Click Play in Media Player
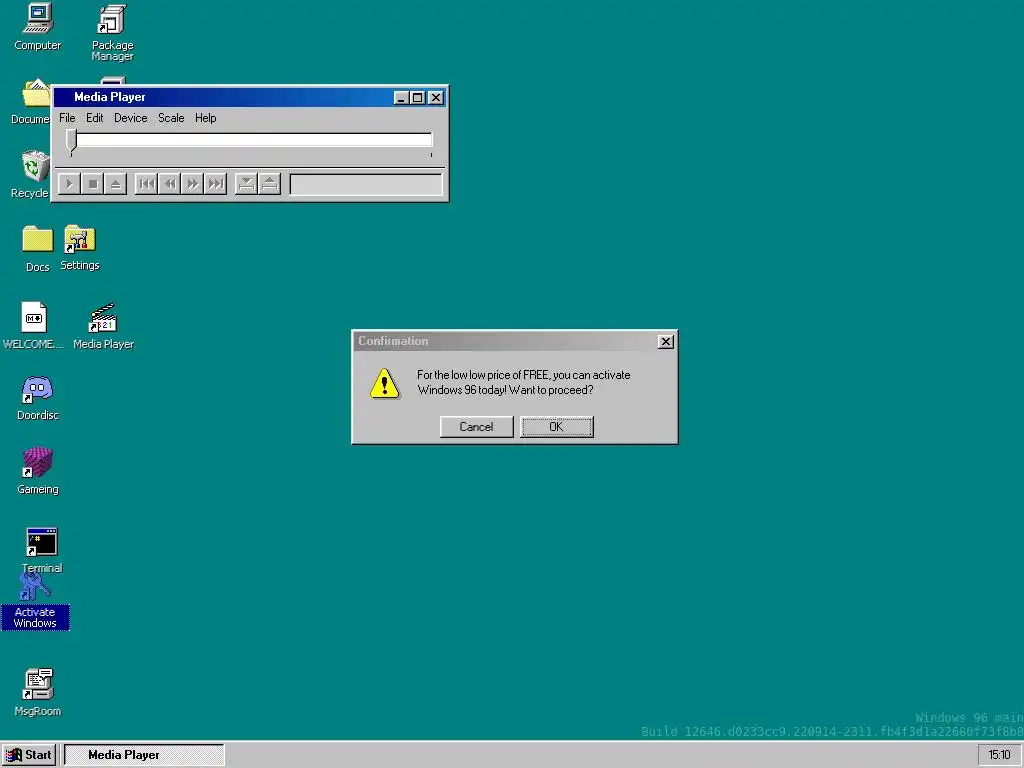Screen dimensions: 1024x768 pyautogui.click(x=69, y=184)
